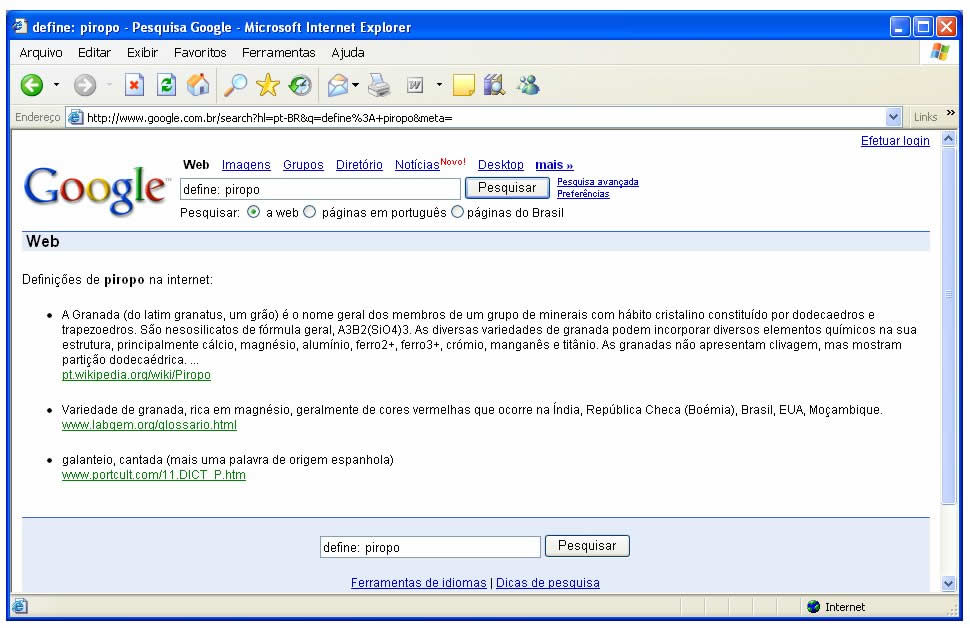Screen dimensions: 970x628
Task: Launch the Messenger people icon
Action: point(528,85)
